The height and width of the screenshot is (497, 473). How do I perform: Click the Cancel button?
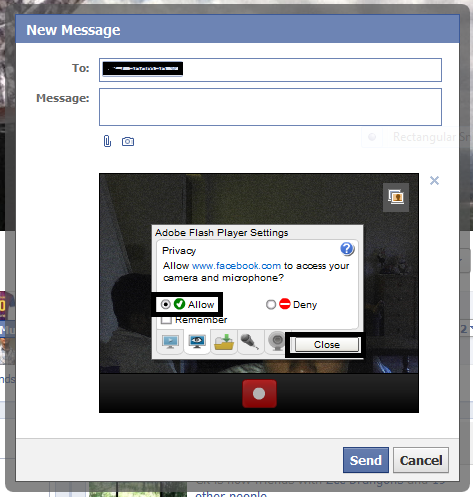[x=421, y=460]
